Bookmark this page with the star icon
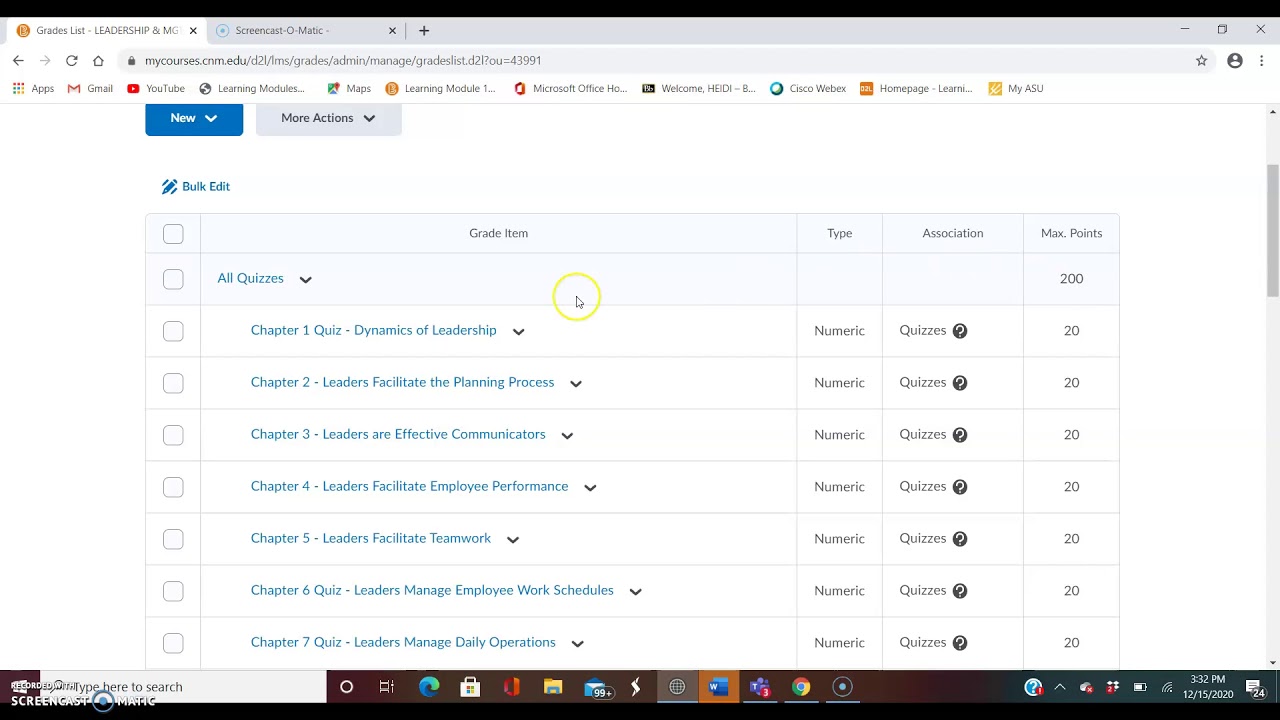 [x=1201, y=60]
